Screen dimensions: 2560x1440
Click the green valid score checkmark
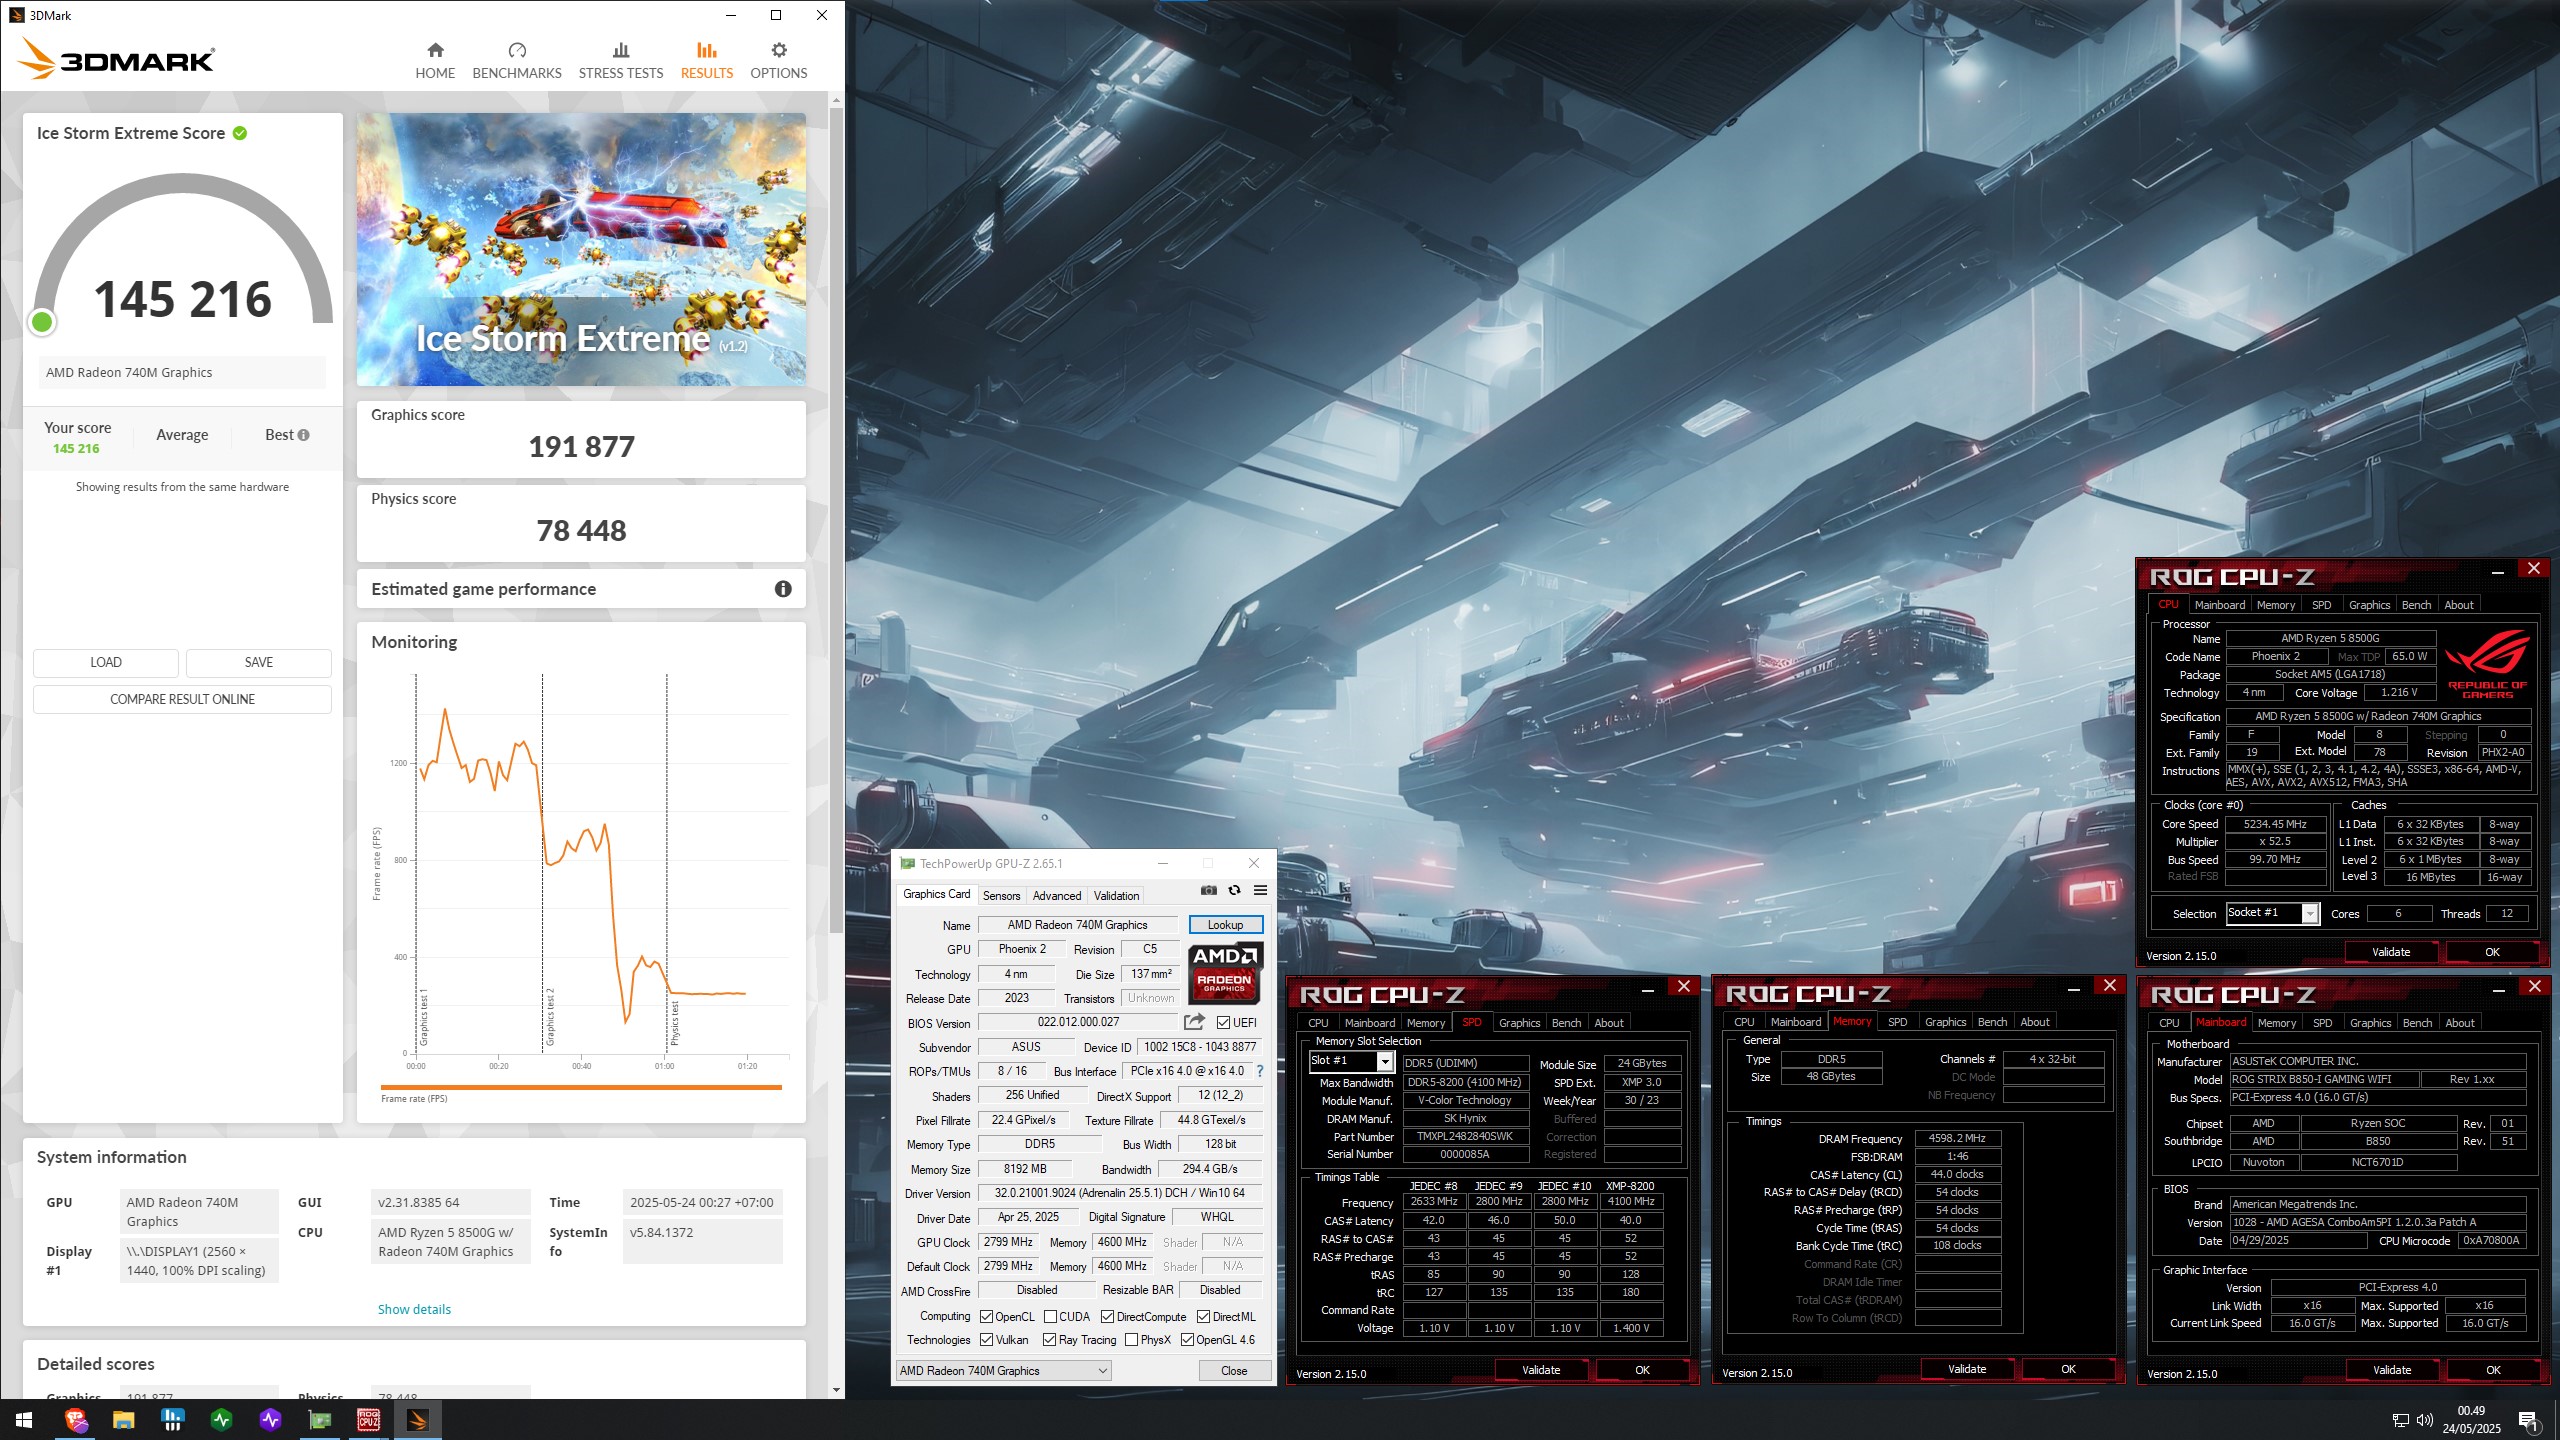(x=240, y=133)
